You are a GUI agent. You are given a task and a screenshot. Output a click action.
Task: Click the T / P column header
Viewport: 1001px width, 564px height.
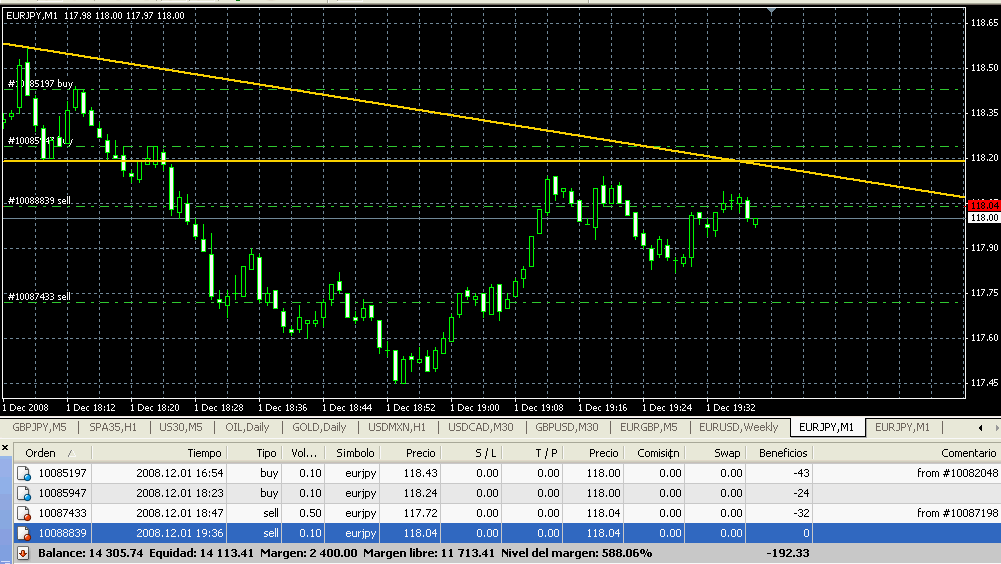click(532, 453)
